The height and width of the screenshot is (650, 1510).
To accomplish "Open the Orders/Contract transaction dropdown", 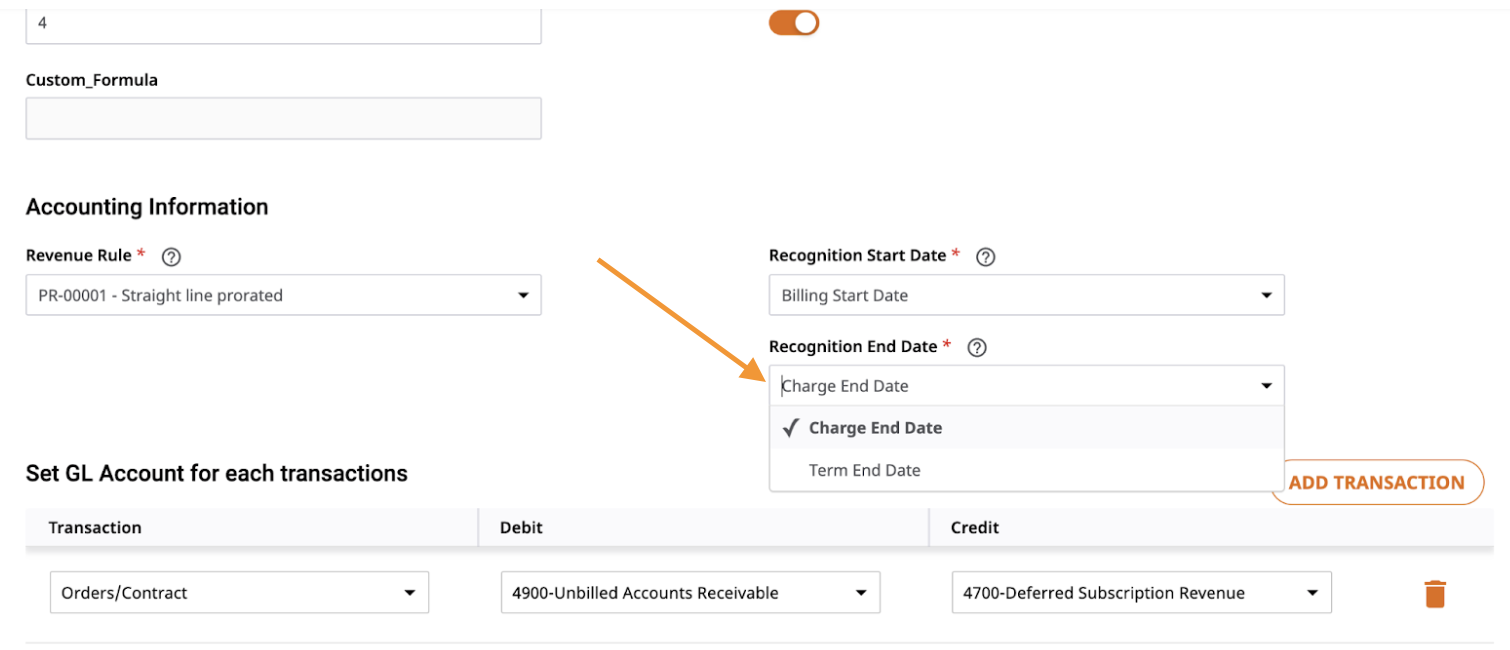I will coord(239,593).
